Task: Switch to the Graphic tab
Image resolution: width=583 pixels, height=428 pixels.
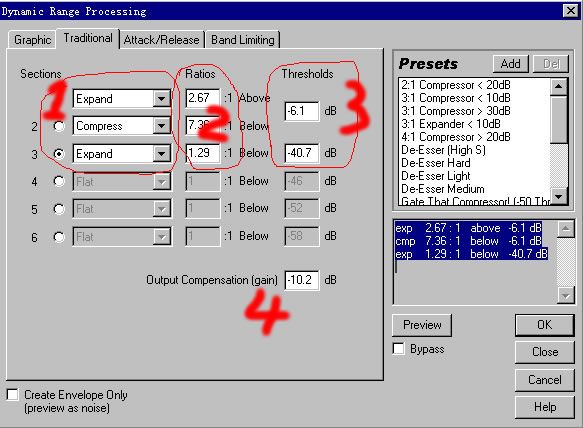Action: 32,39
